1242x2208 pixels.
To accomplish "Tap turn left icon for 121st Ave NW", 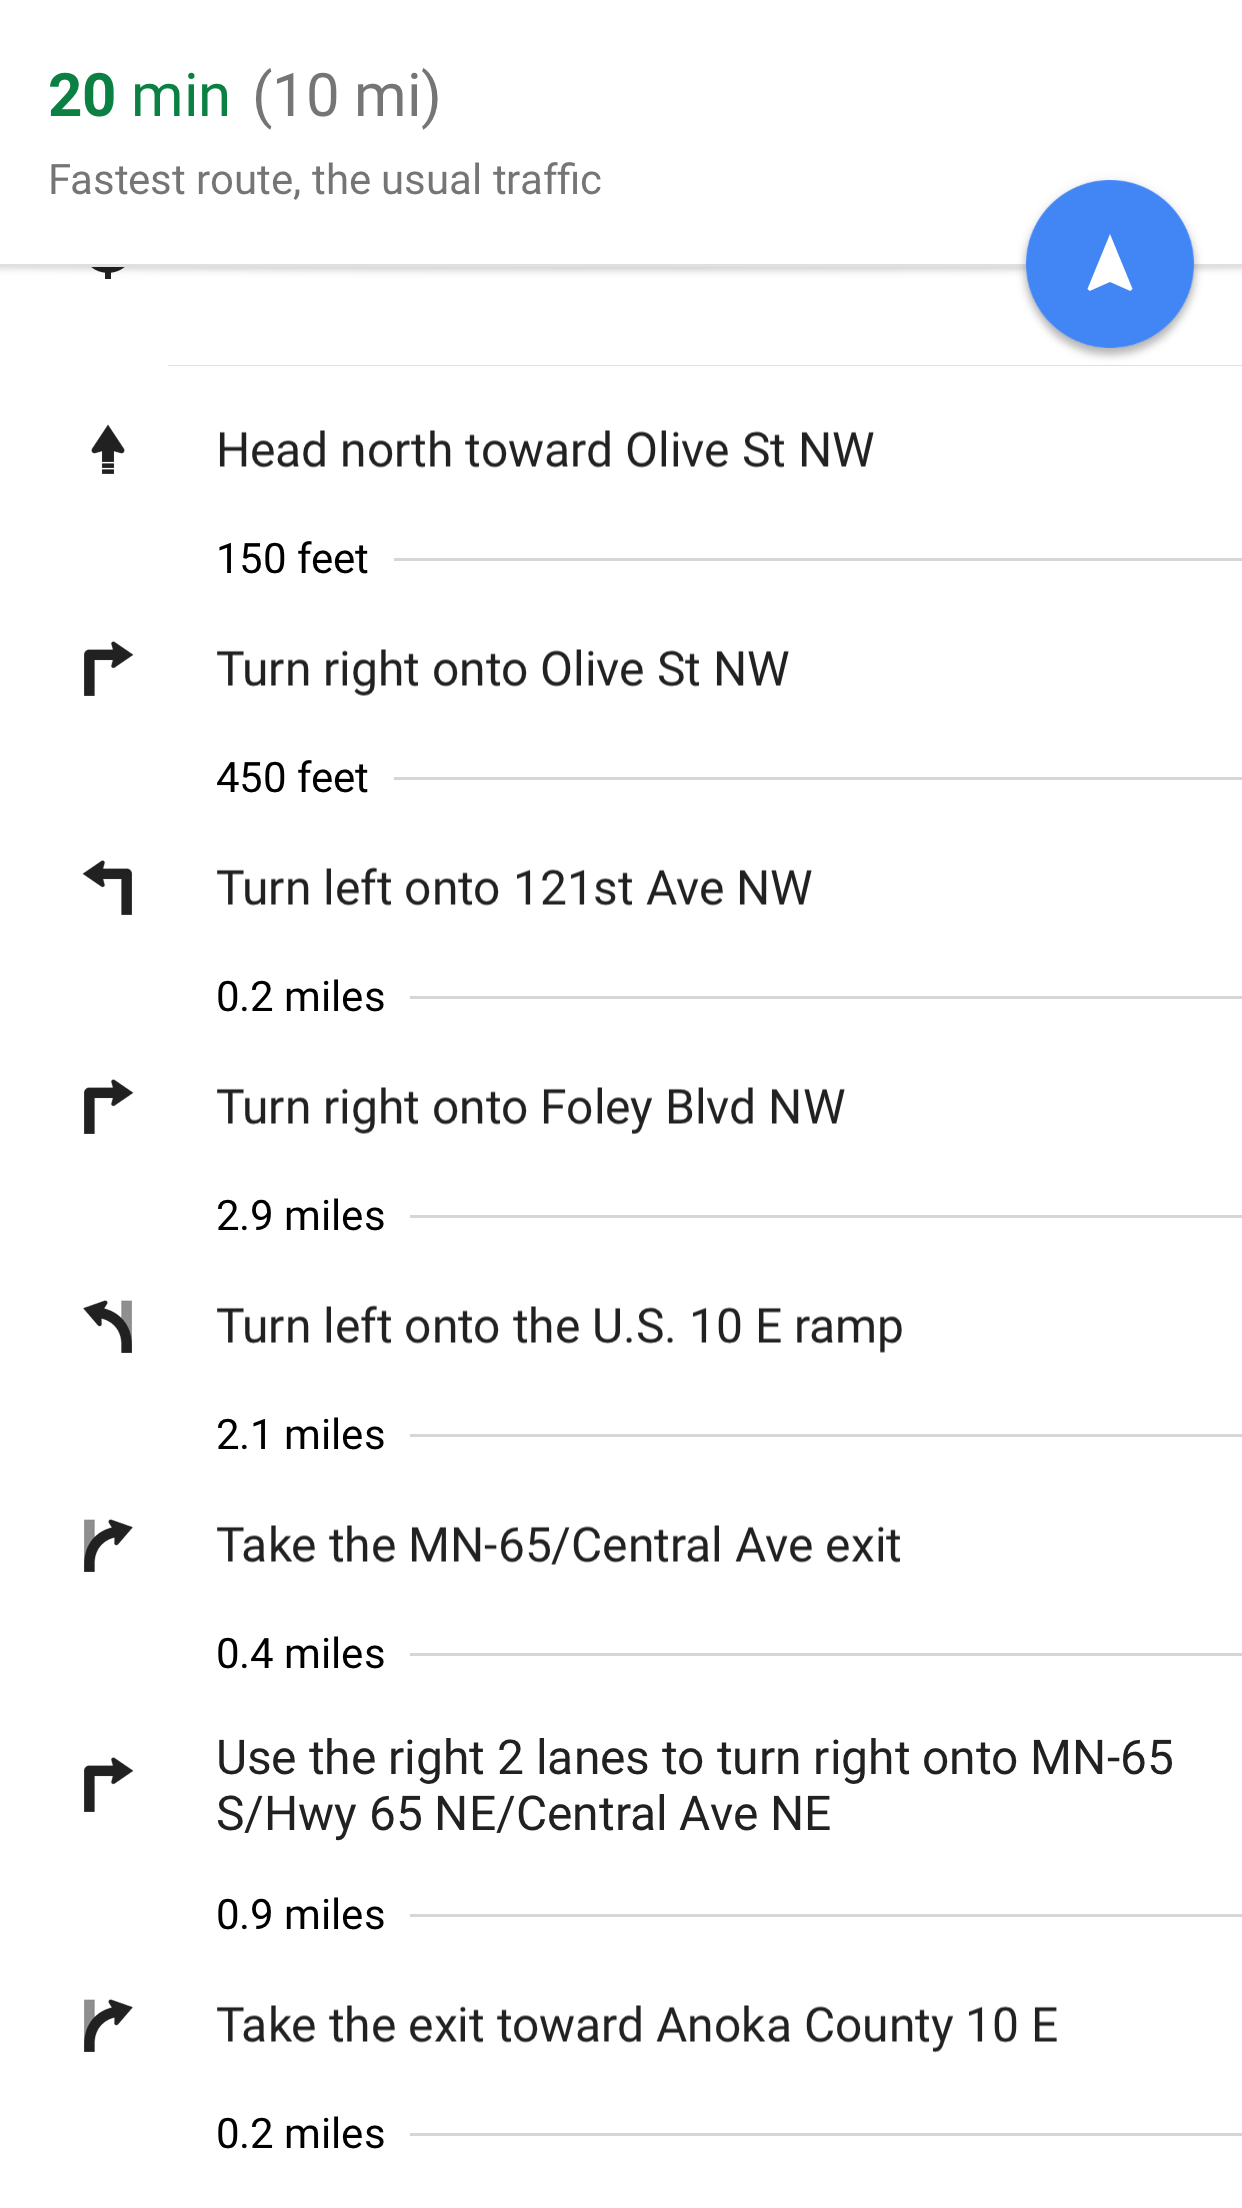I will tap(108, 888).
